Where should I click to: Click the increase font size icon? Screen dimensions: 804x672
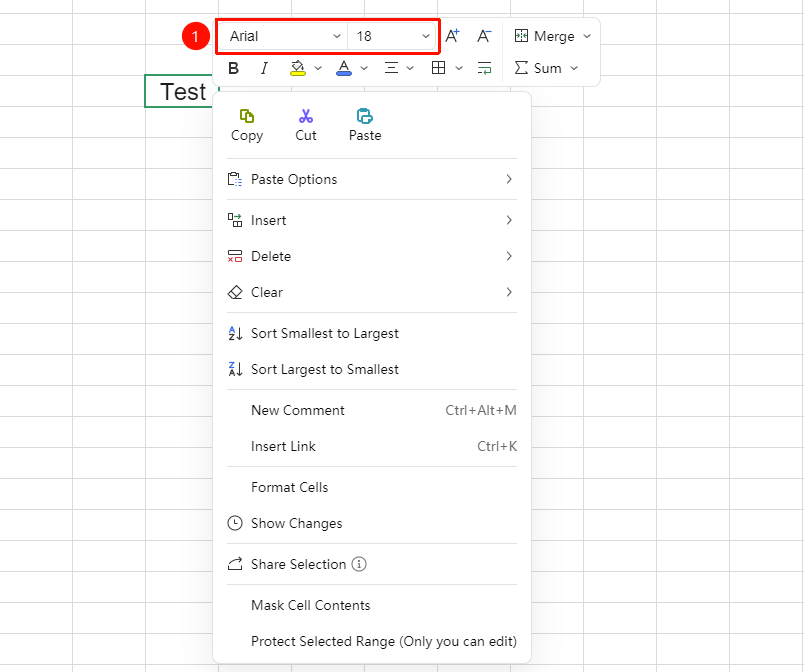click(x=452, y=36)
